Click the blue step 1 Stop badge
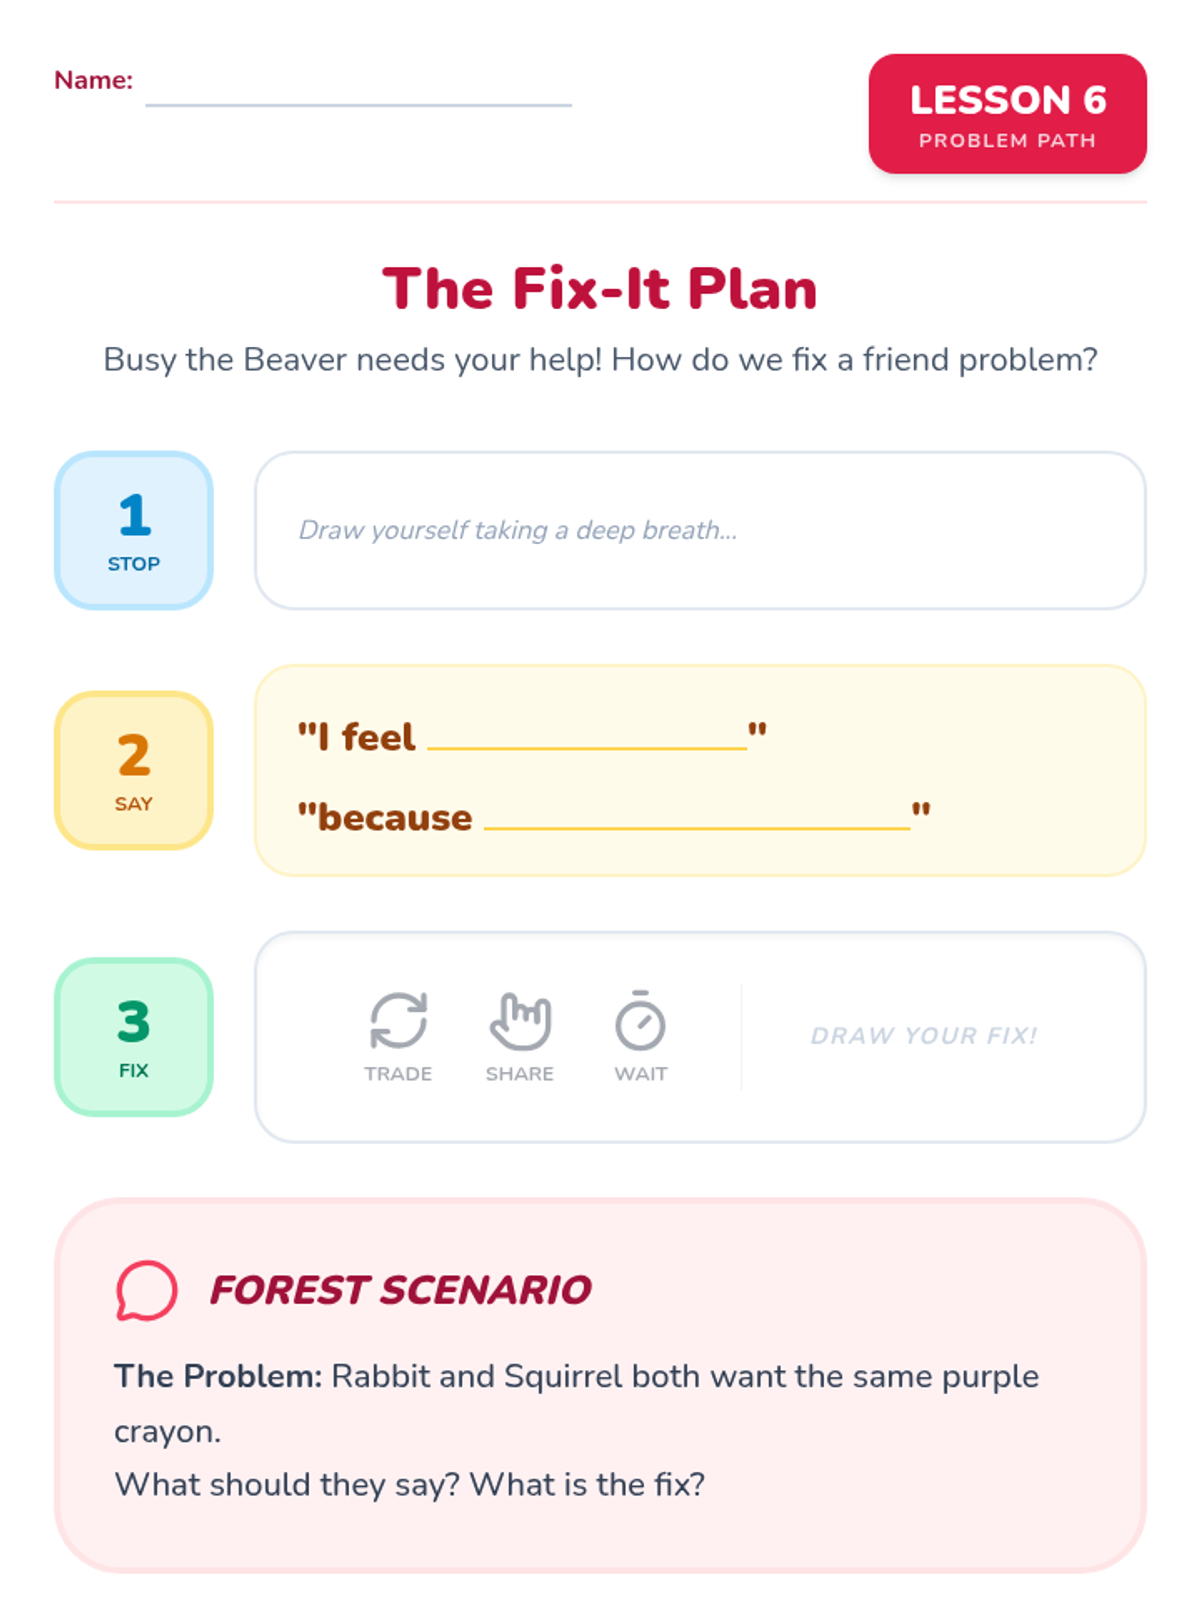The image size is (1200, 1600). tap(134, 530)
